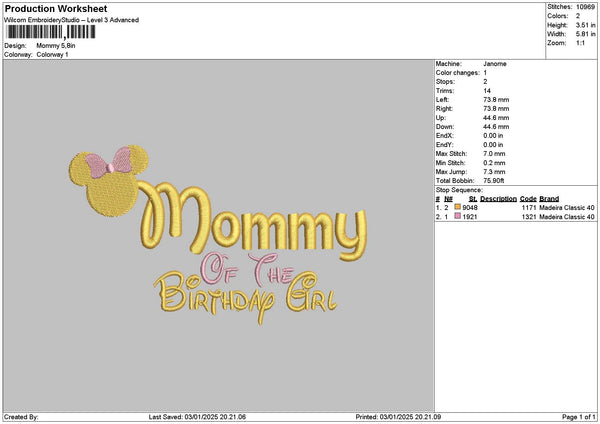Select the pink 'Of The' lettering

click(248, 269)
